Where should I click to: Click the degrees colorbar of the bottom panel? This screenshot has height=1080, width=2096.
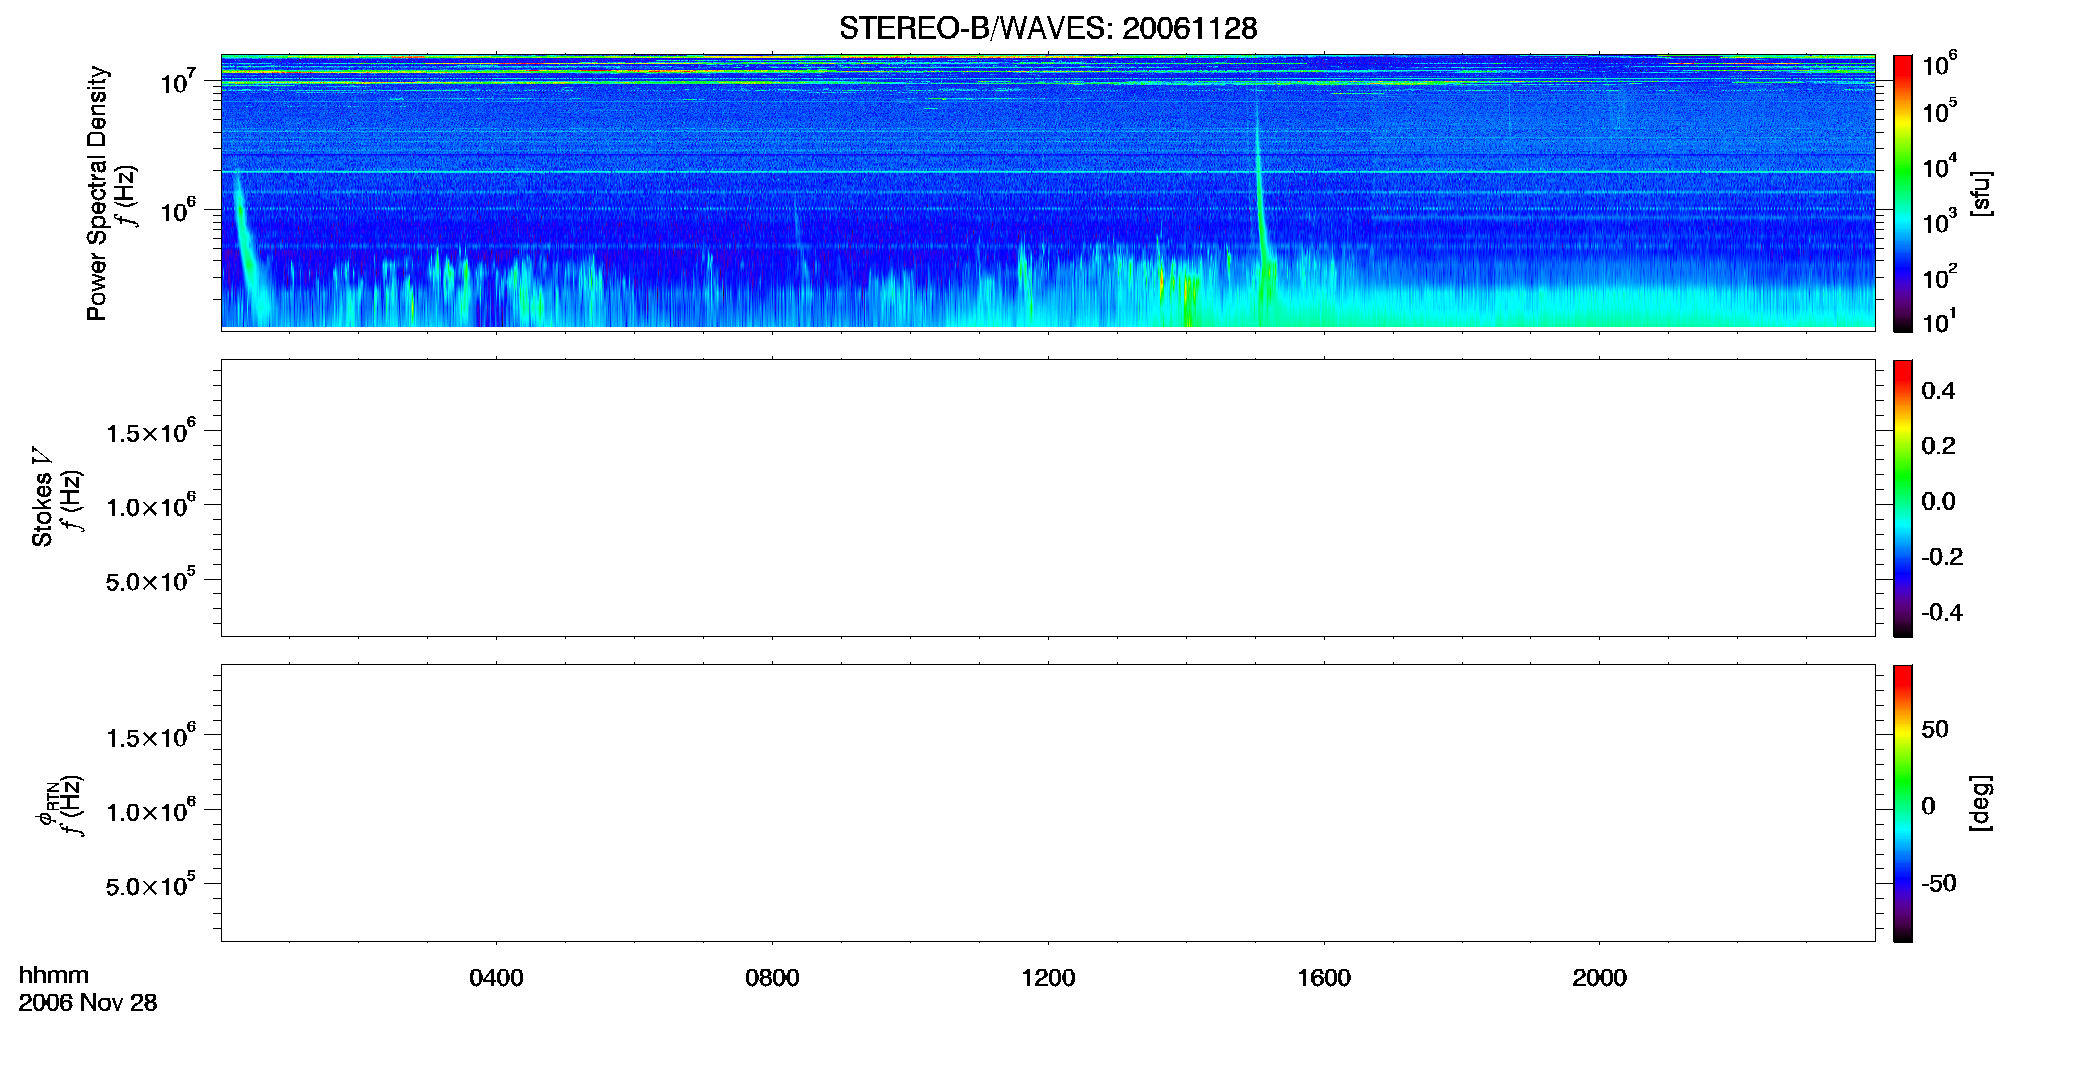point(1903,803)
